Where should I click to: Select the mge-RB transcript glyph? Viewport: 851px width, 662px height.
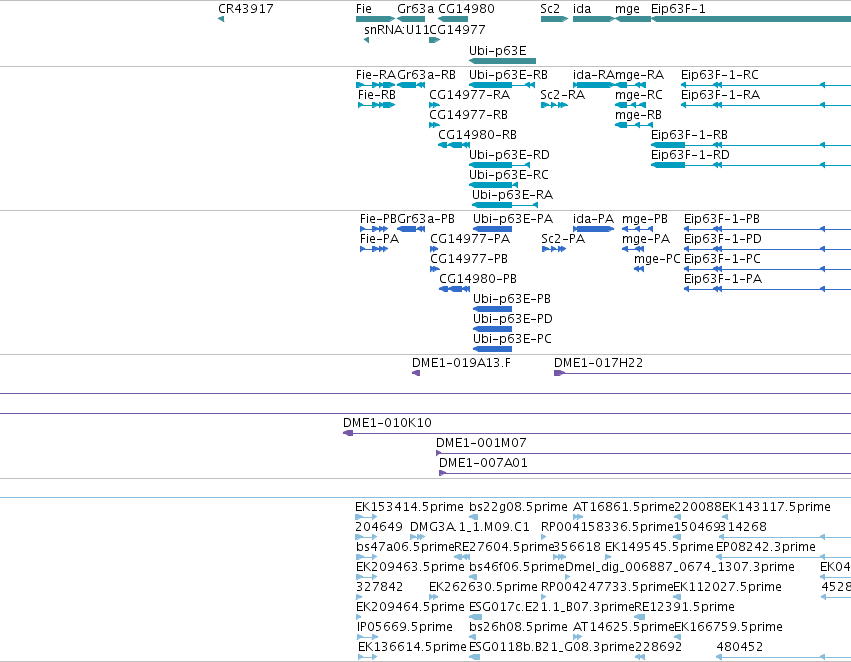click(633, 125)
